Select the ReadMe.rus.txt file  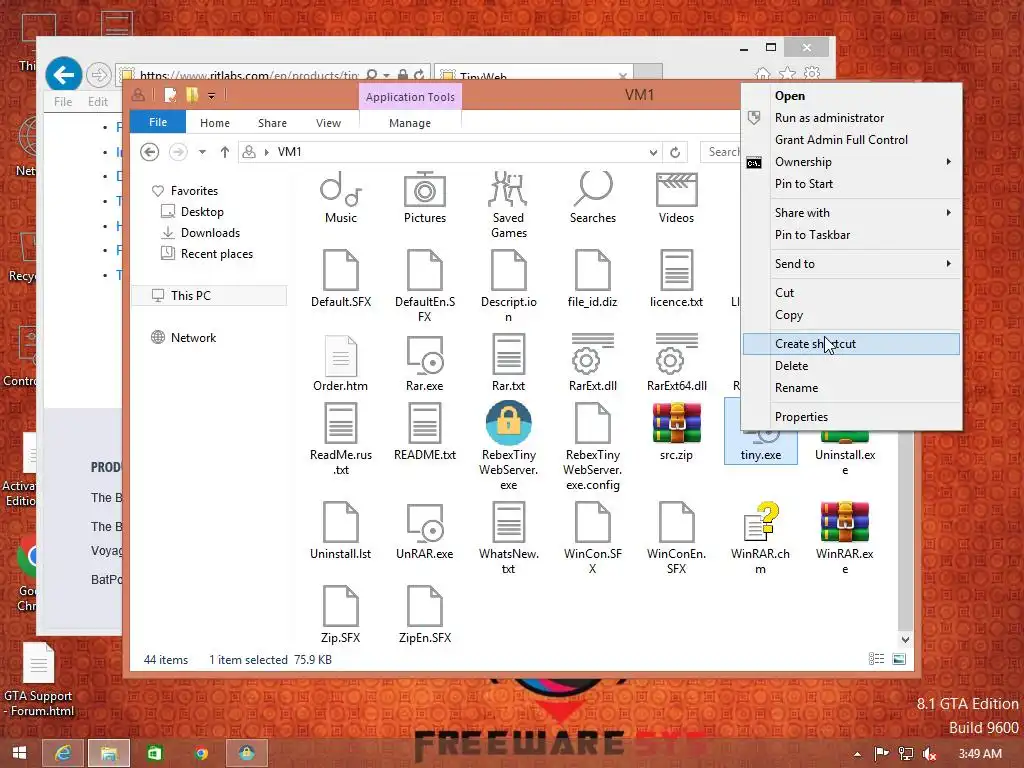tap(341, 439)
